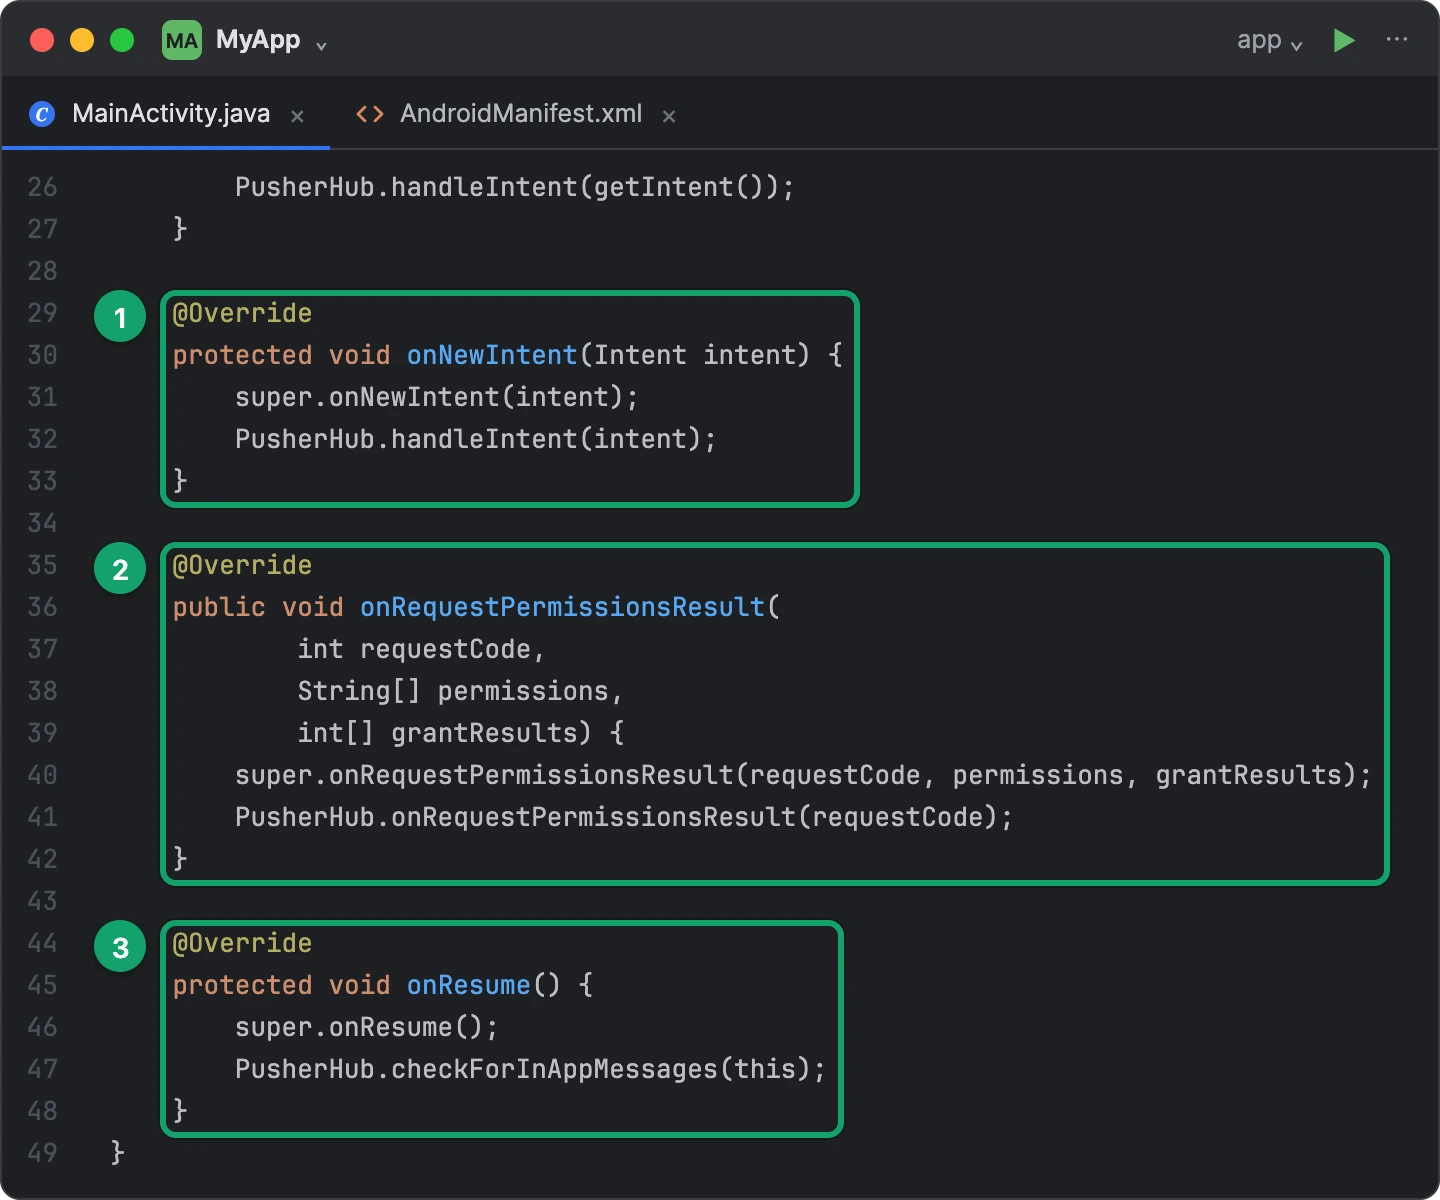Image resolution: width=1440 pixels, height=1200 pixels.
Task: Open the more options ellipsis menu
Action: tap(1397, 40)
